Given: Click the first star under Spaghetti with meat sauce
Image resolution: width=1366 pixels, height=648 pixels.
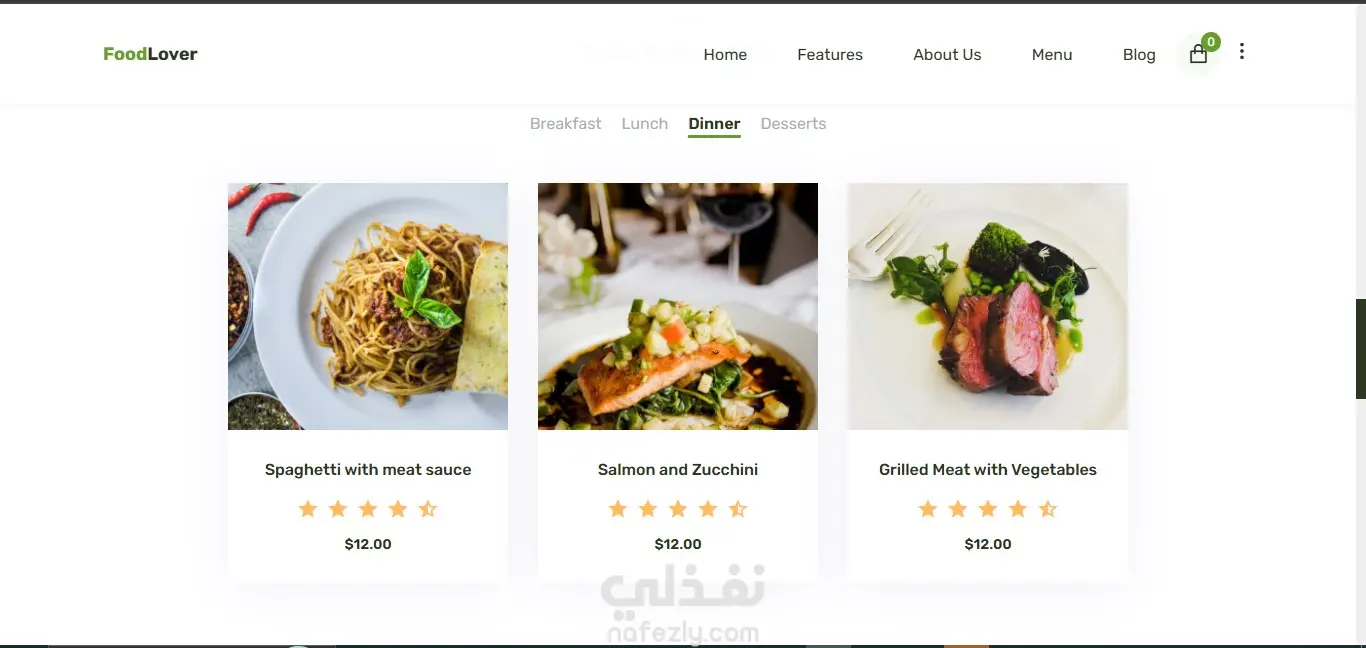Looking at the screenshot, I should point(308,509).
